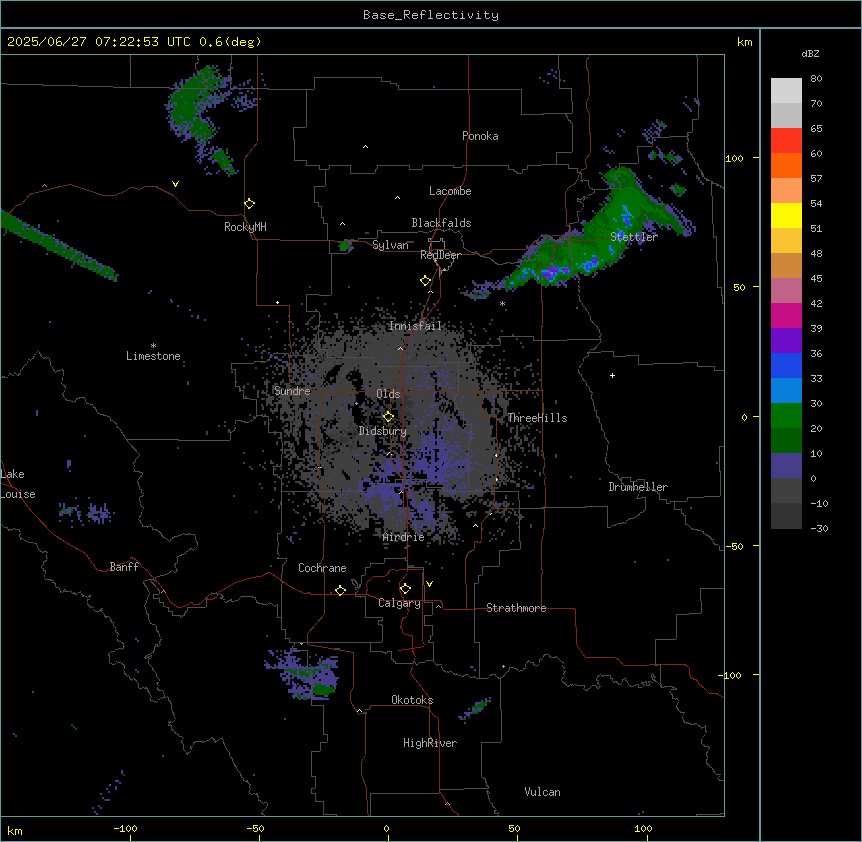
Task: Click the yellow diamond marker below RedDeer
Action: 426,281
